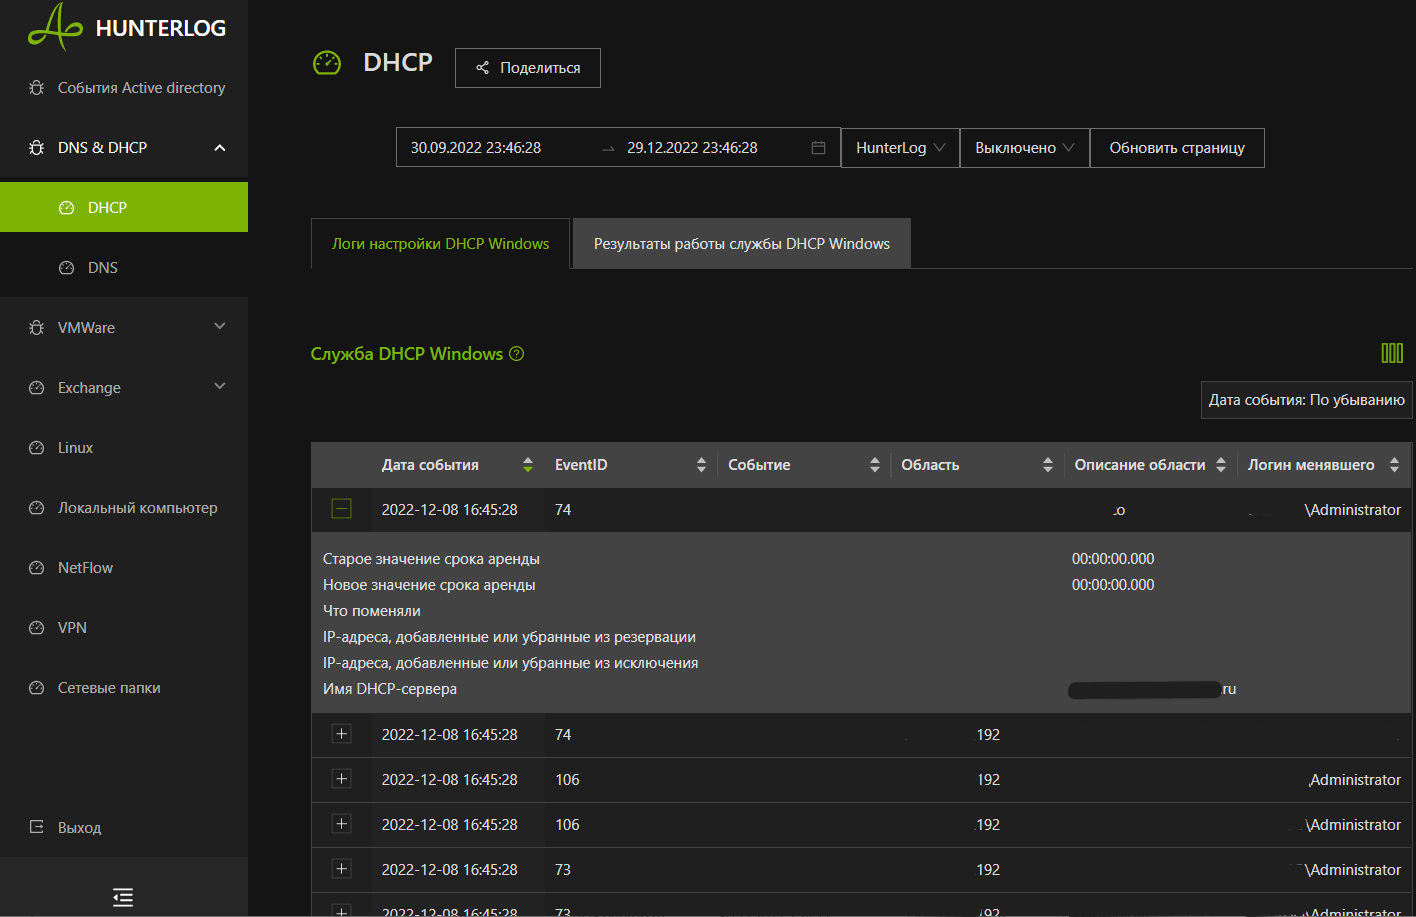Screen dimensions: 1416x917
Task: Open События Active directory menu item
Action: point(124,88)
